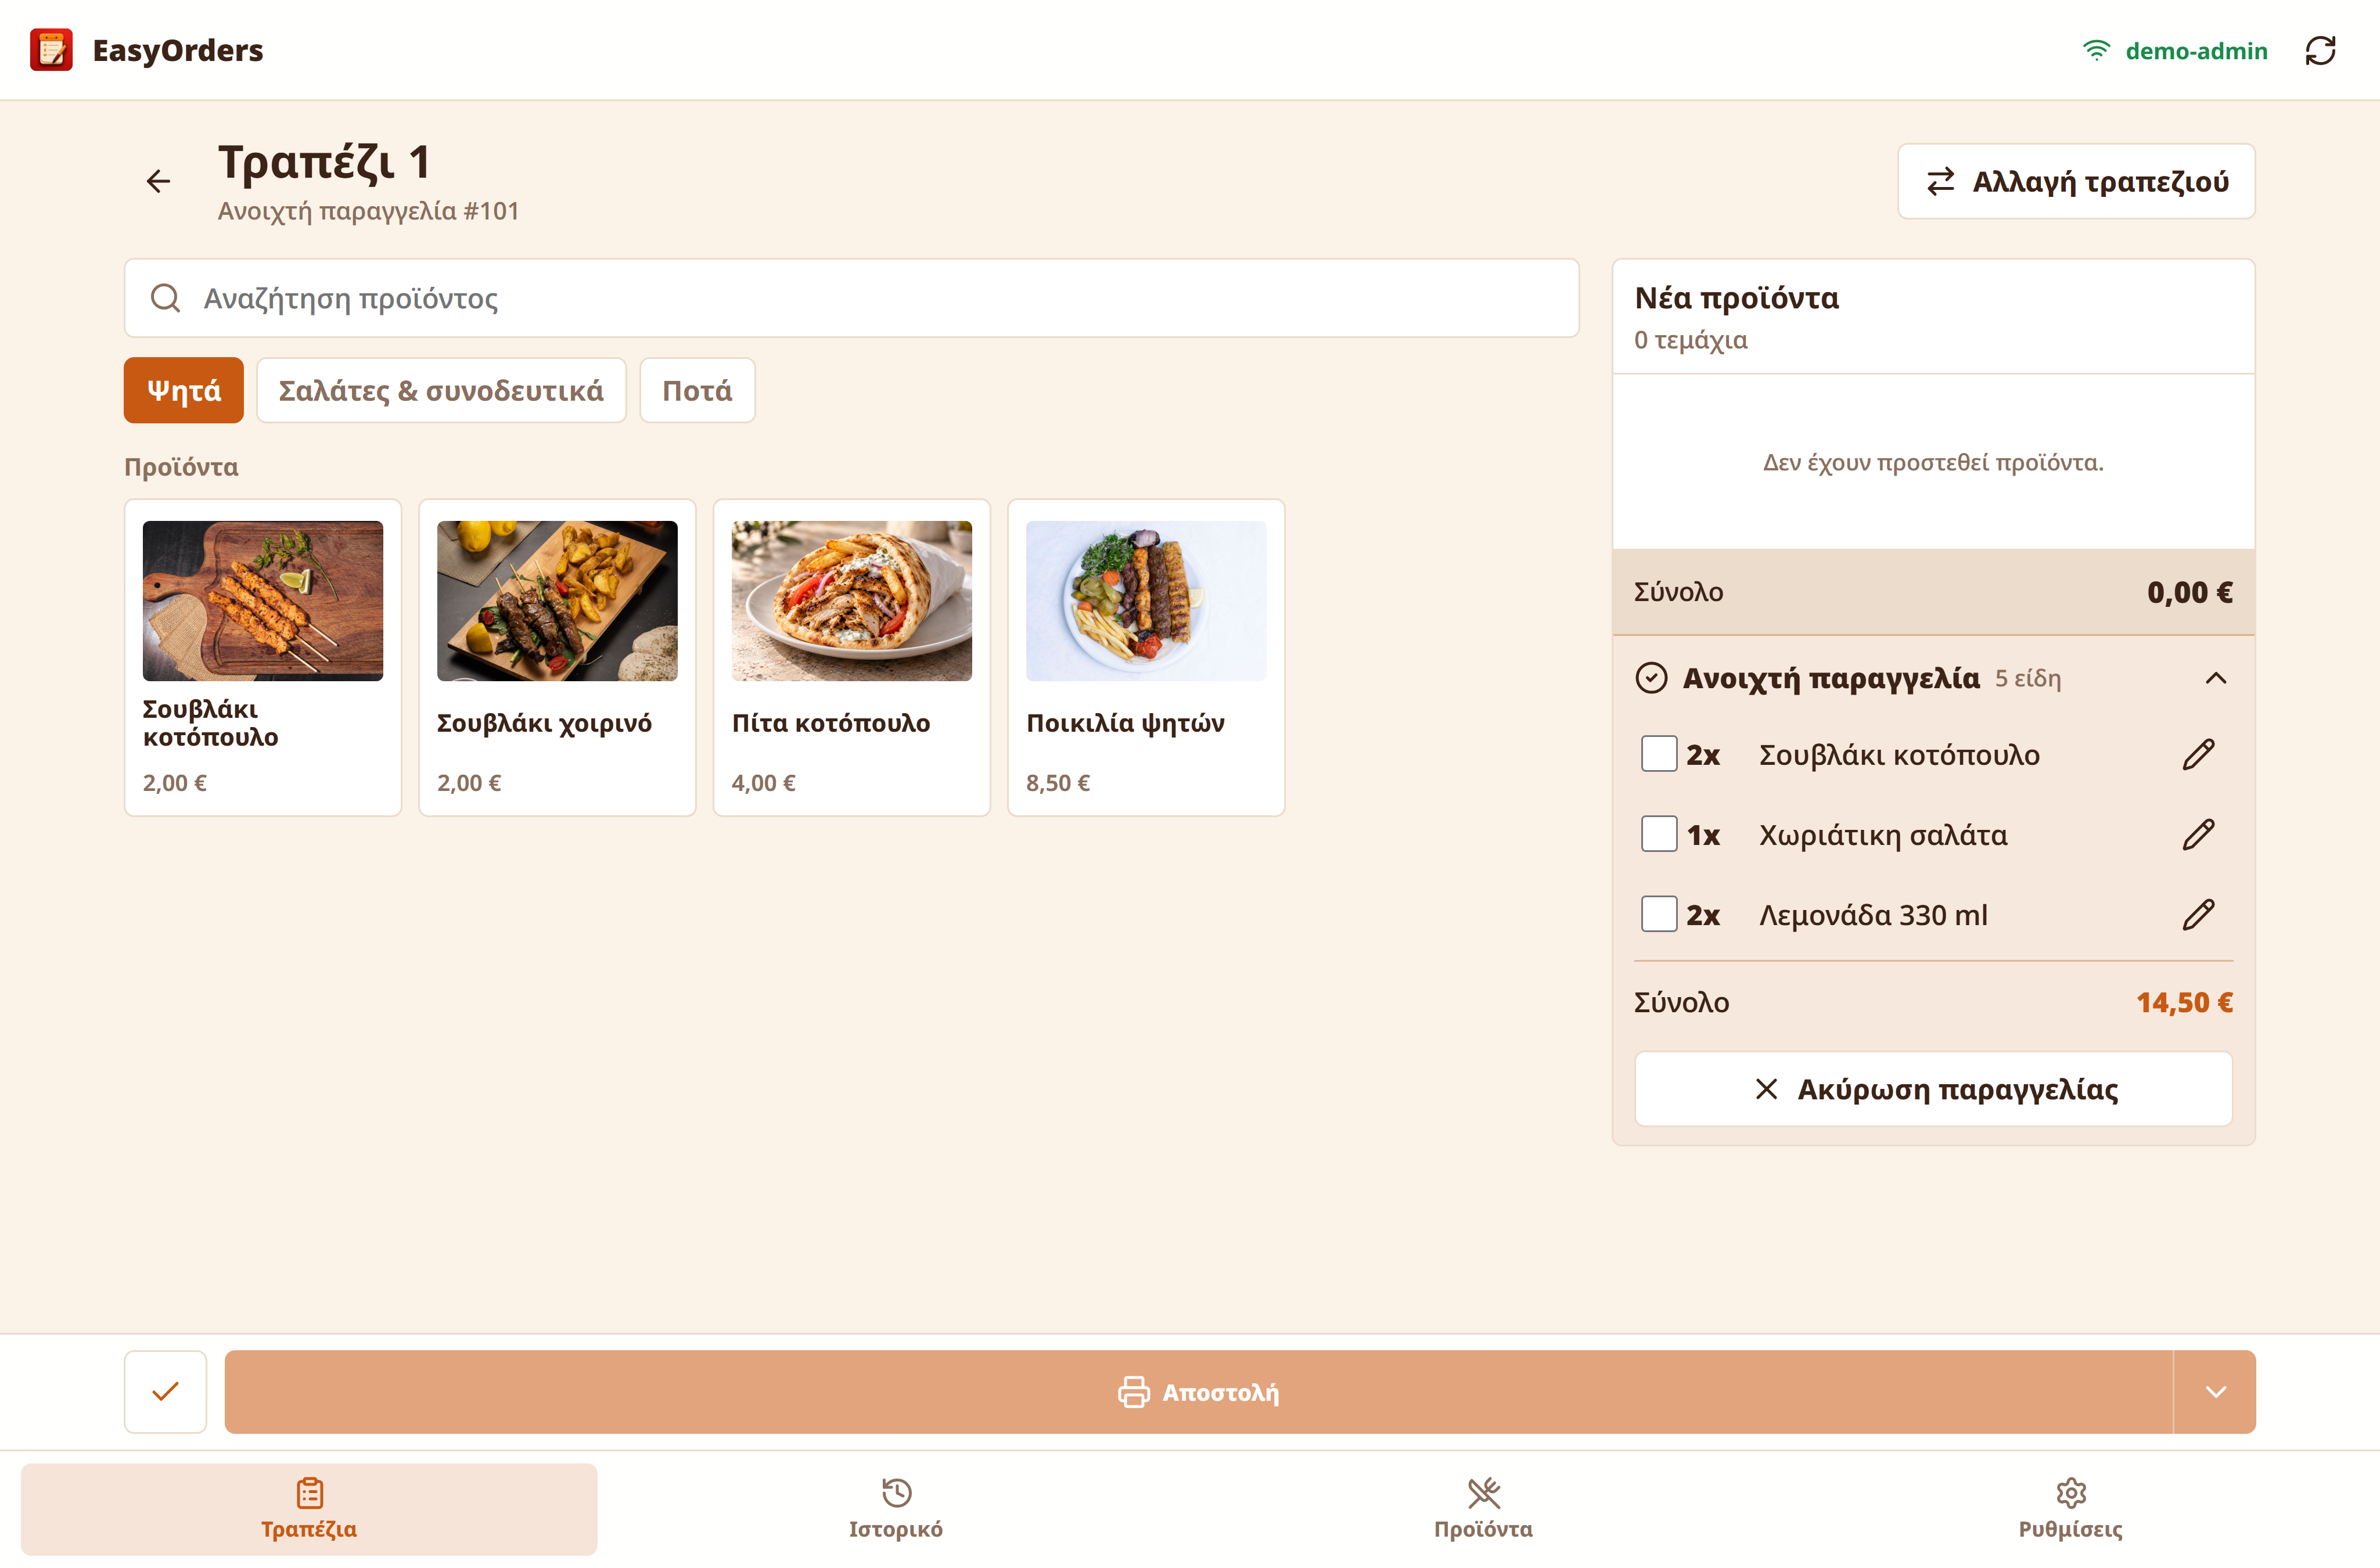Click the 14,50 € order total
This screenshot has height=1568, width=2380.
click(2184, 1002)
